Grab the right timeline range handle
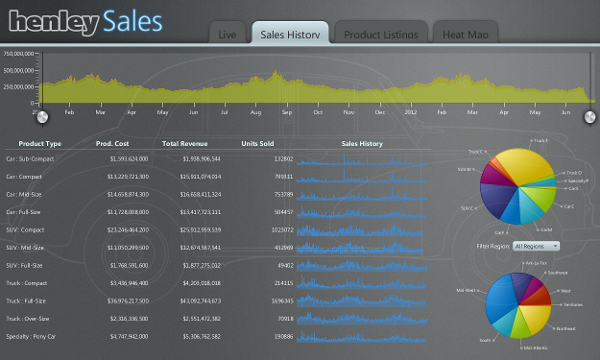 click(x=590, y=117)
